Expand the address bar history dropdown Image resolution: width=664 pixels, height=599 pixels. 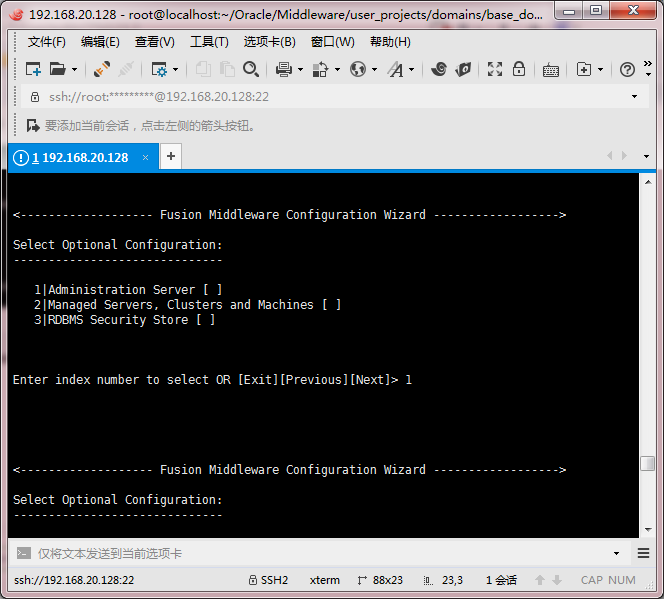coord(634,97)
